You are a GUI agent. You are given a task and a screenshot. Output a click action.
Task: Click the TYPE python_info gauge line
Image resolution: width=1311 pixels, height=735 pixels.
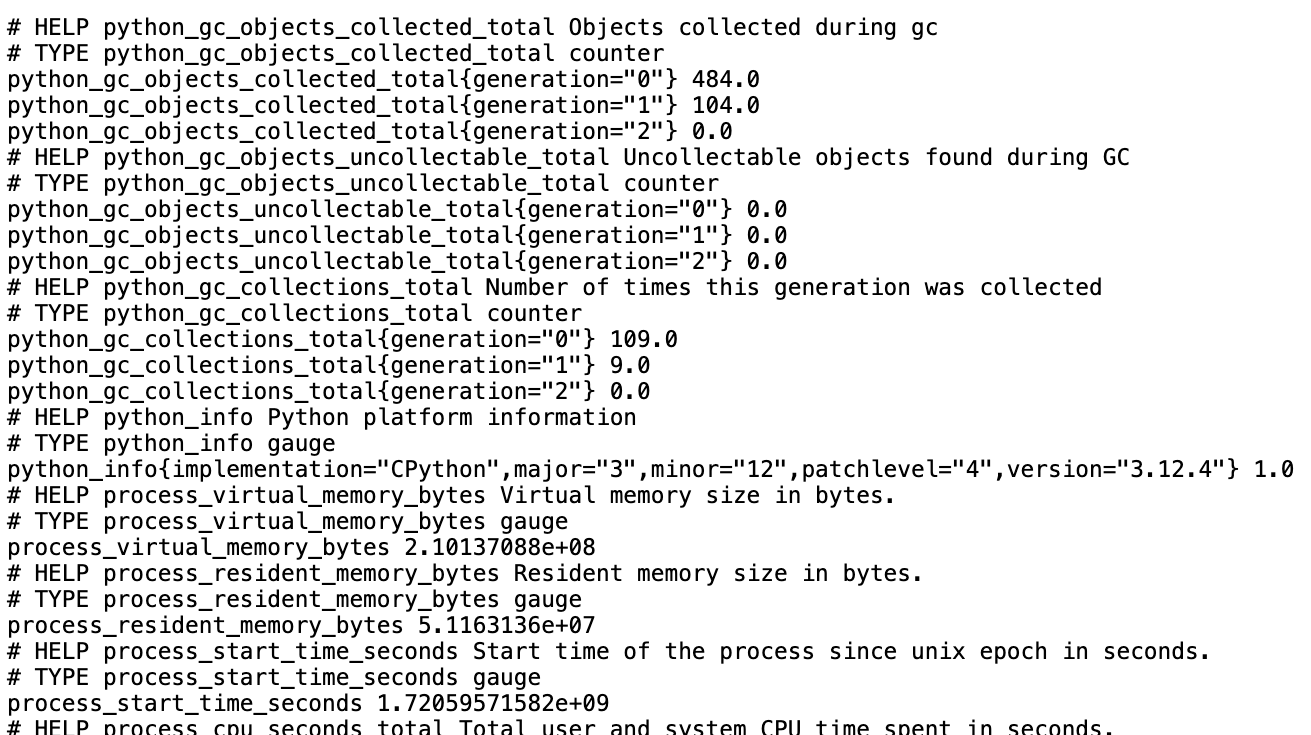pyautogui.click(x=171, y=443)
